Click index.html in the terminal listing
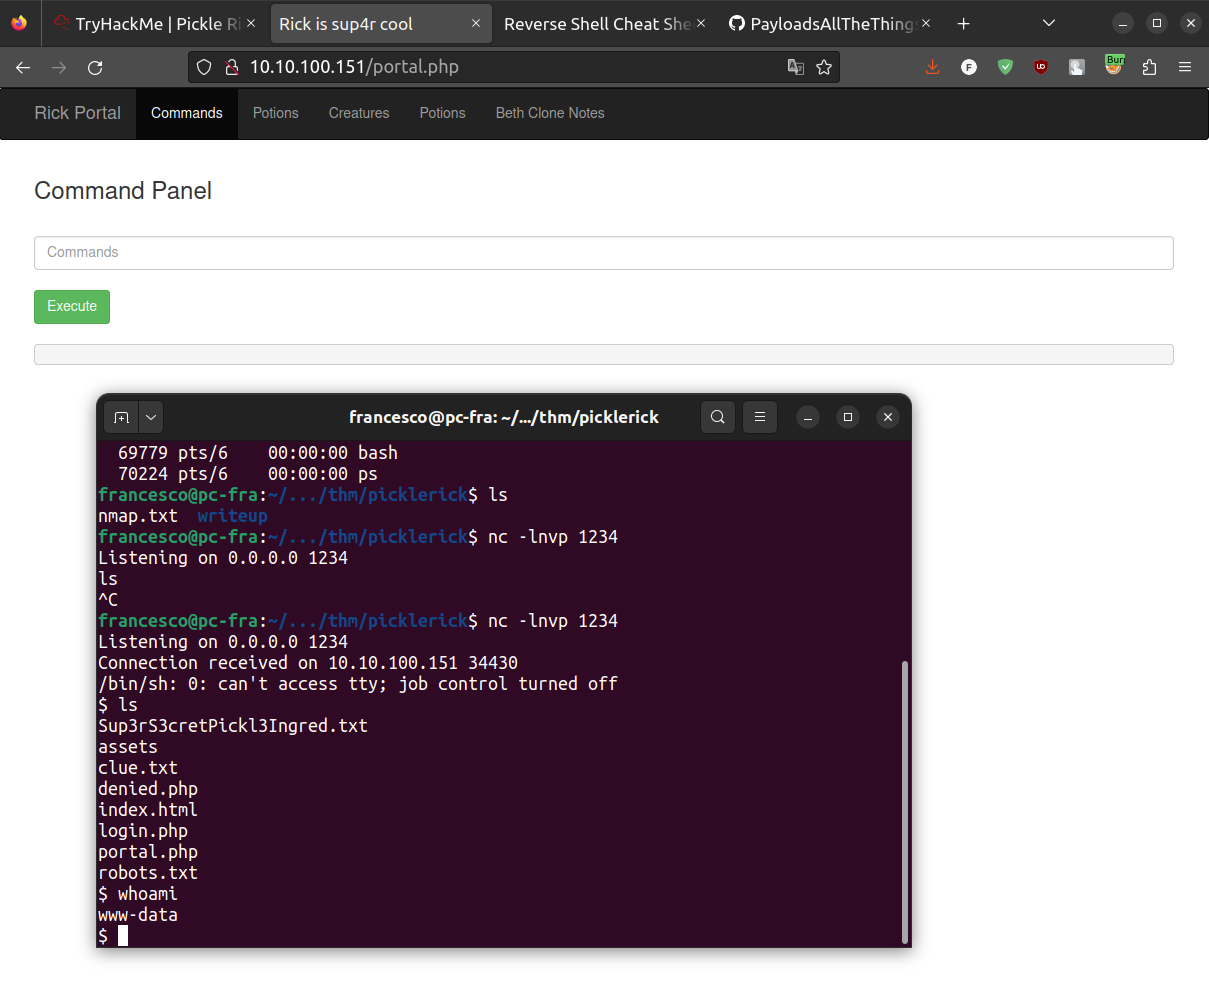This screenshot has height=993, width=1209. pyautogui.click(x=148, y=810)
